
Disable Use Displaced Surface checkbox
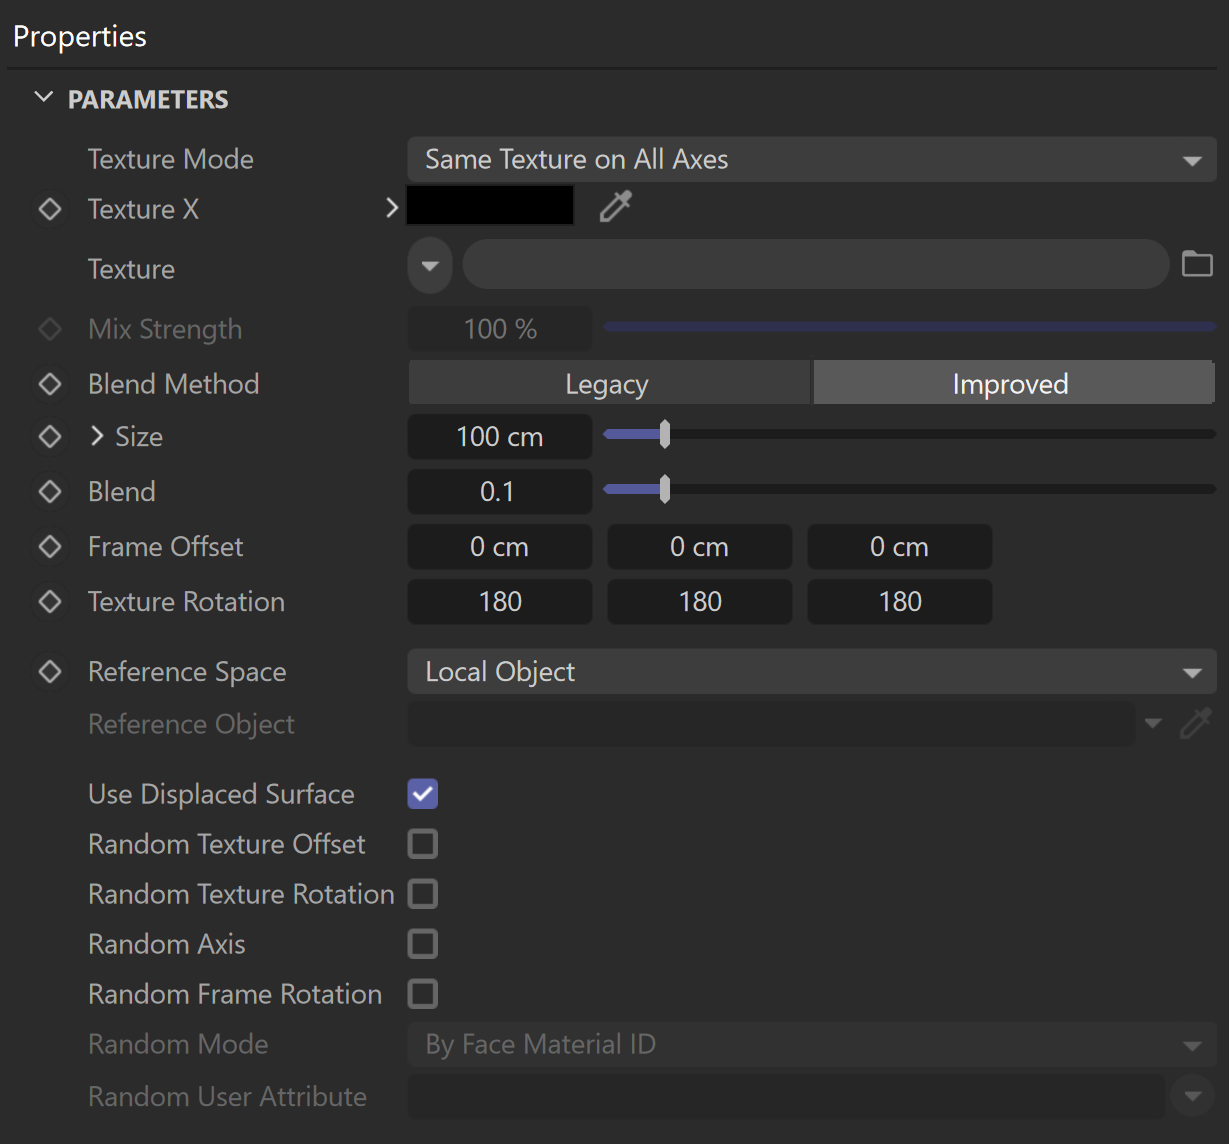pyautogui.click(x=423, y=794)
